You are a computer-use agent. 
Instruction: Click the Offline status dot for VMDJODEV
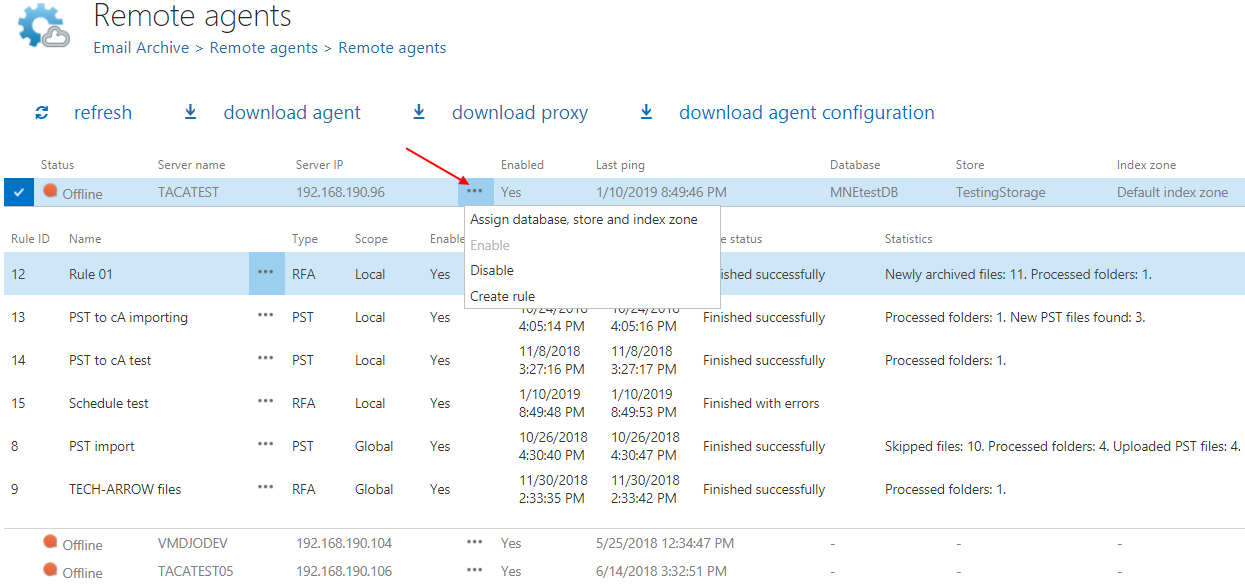50,542
